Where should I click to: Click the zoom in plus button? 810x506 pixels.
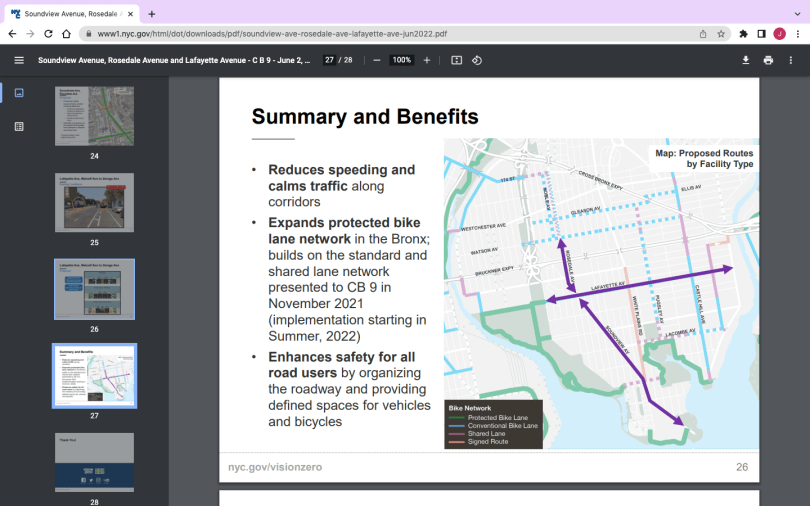[x=427, y=60]
